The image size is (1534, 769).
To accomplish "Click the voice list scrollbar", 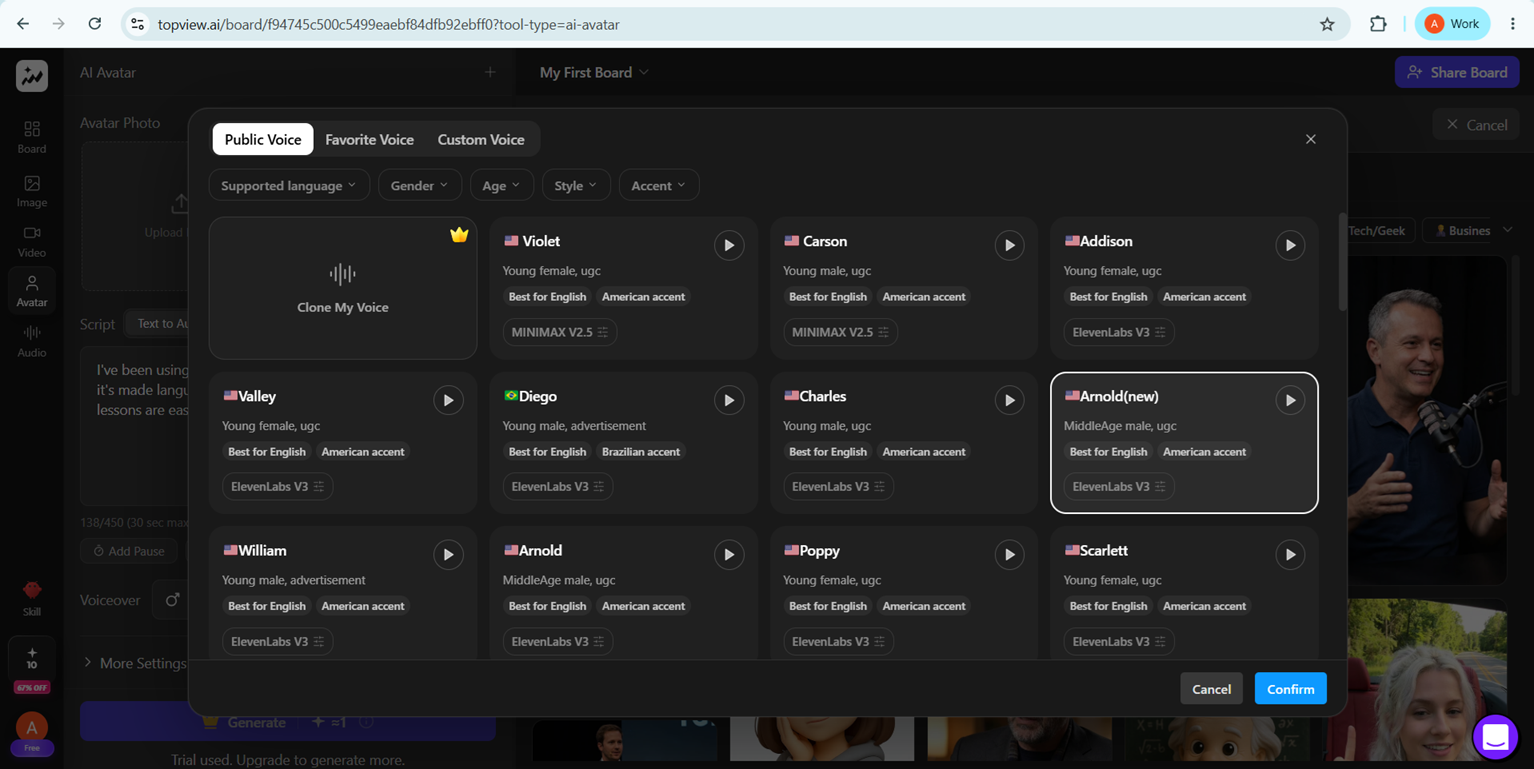I will [1341, 262].
